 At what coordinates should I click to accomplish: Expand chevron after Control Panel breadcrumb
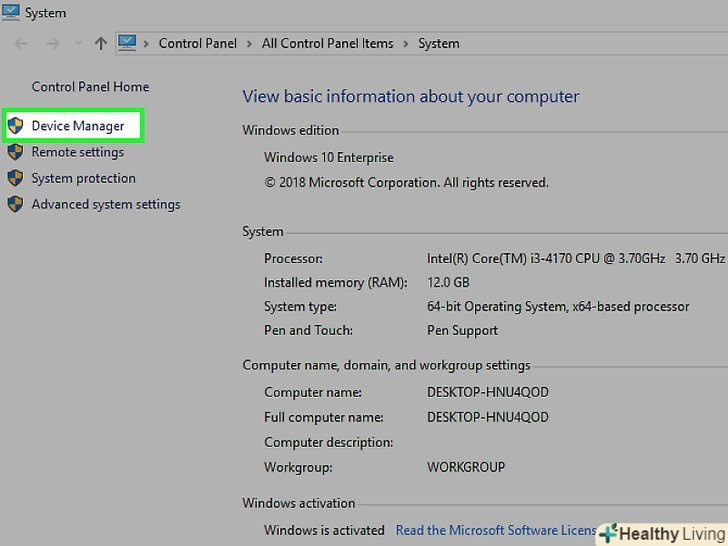tap(250, 44)
